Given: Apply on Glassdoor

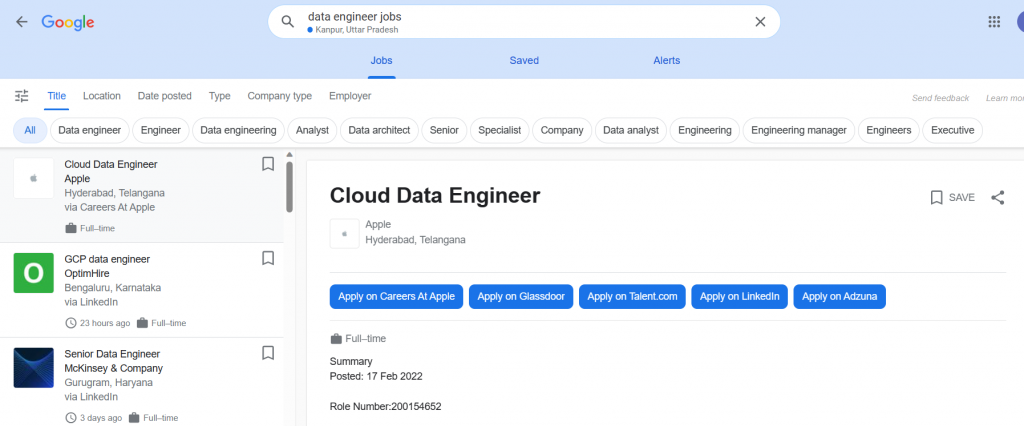Looking at the screenshot, I should [521, 297].
